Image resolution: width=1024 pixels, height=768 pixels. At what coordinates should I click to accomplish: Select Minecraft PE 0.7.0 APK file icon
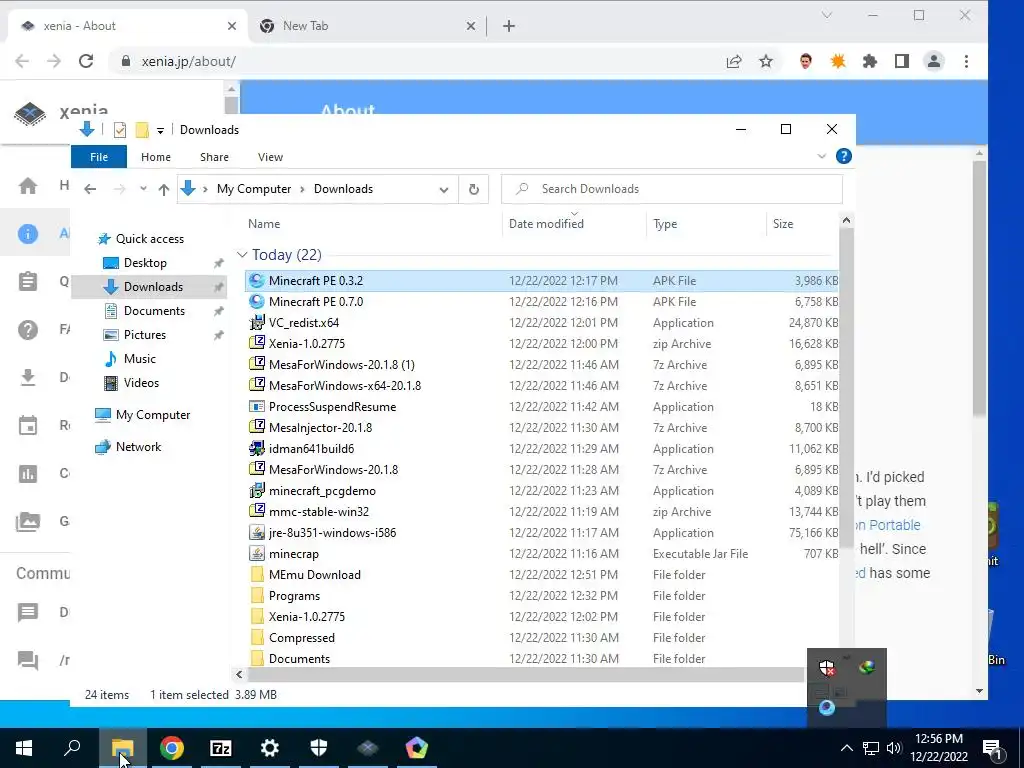point(257,302)
